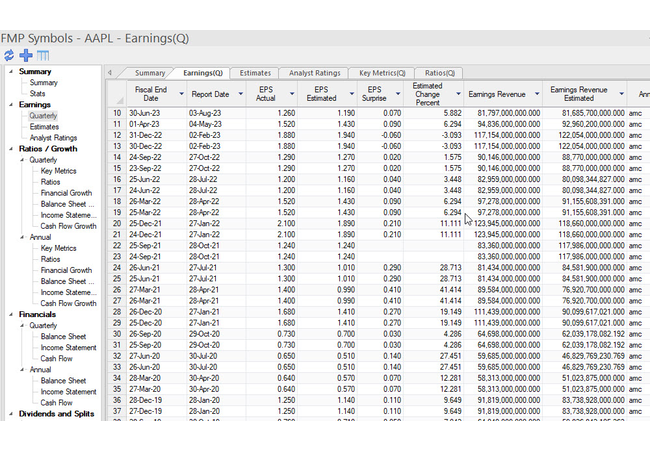Collapse the Summary tree group

click(11, 72)
